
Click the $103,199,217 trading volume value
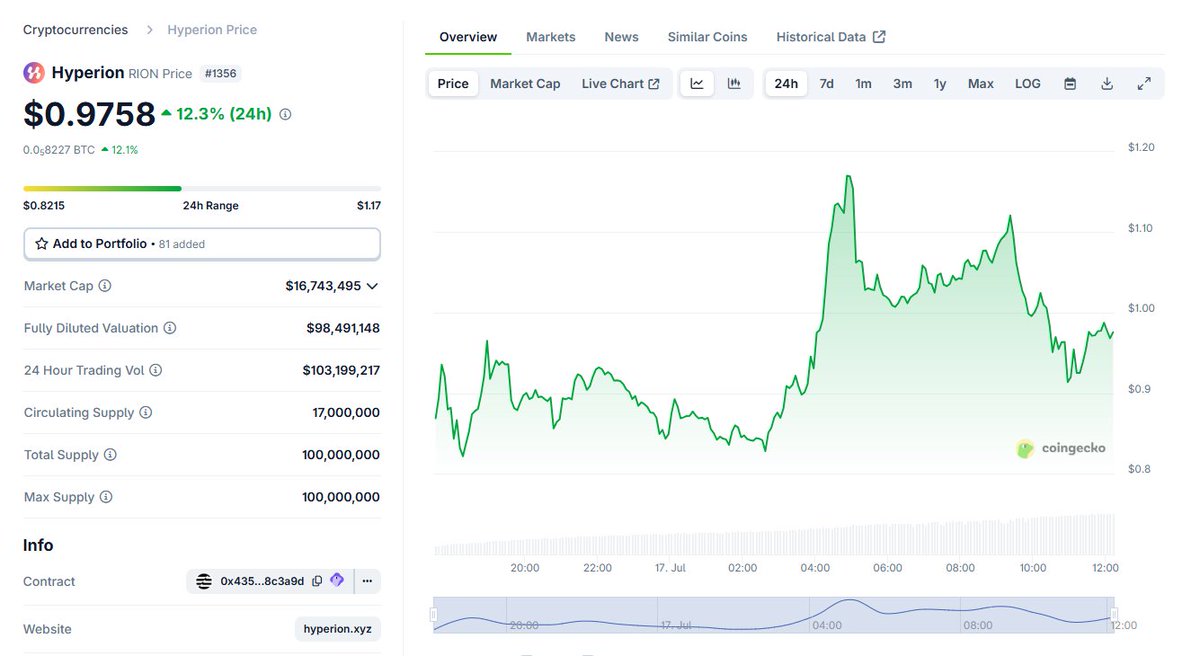click(x=341, y=370)
